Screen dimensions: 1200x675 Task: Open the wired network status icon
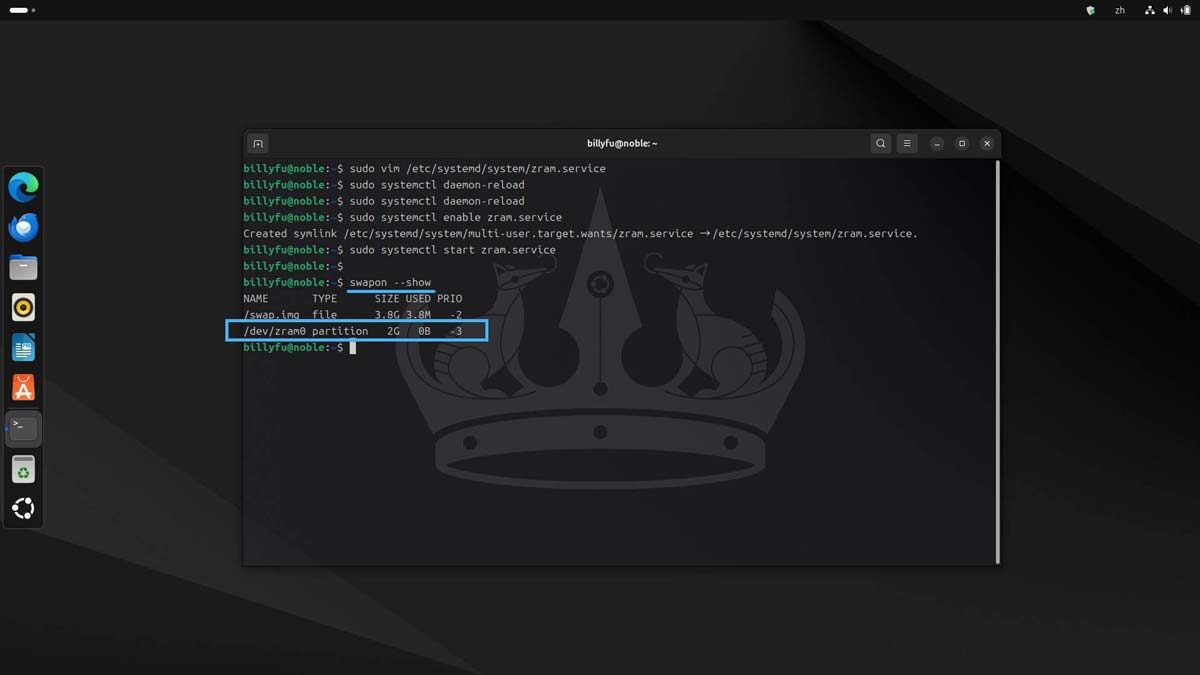tap(1149, 10)
